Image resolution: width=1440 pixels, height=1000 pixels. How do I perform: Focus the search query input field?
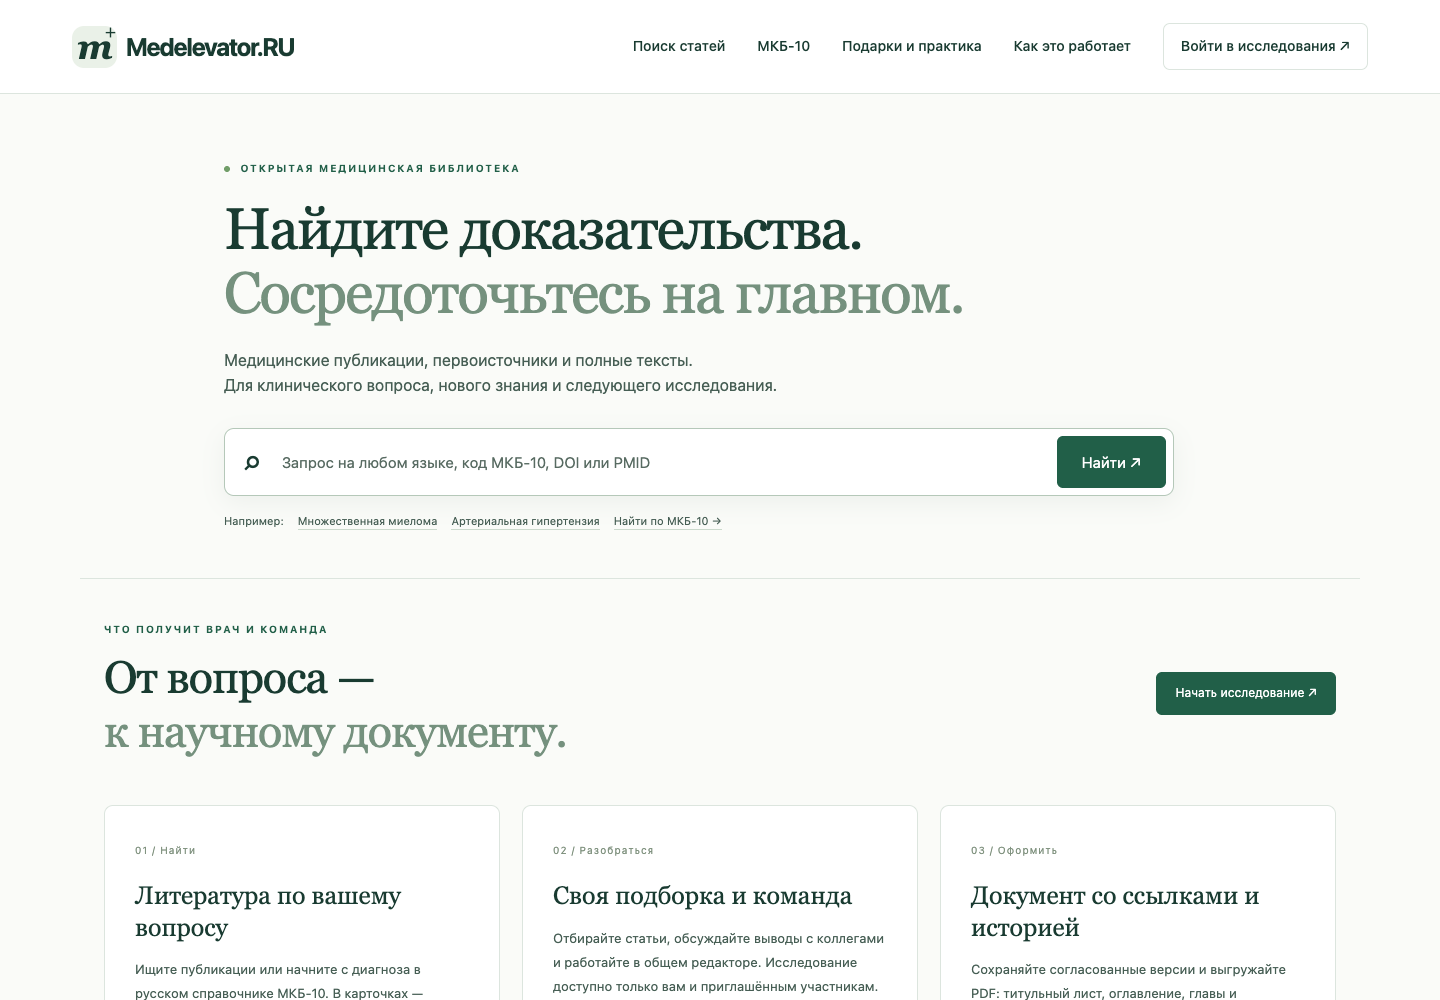coord(662,463)
